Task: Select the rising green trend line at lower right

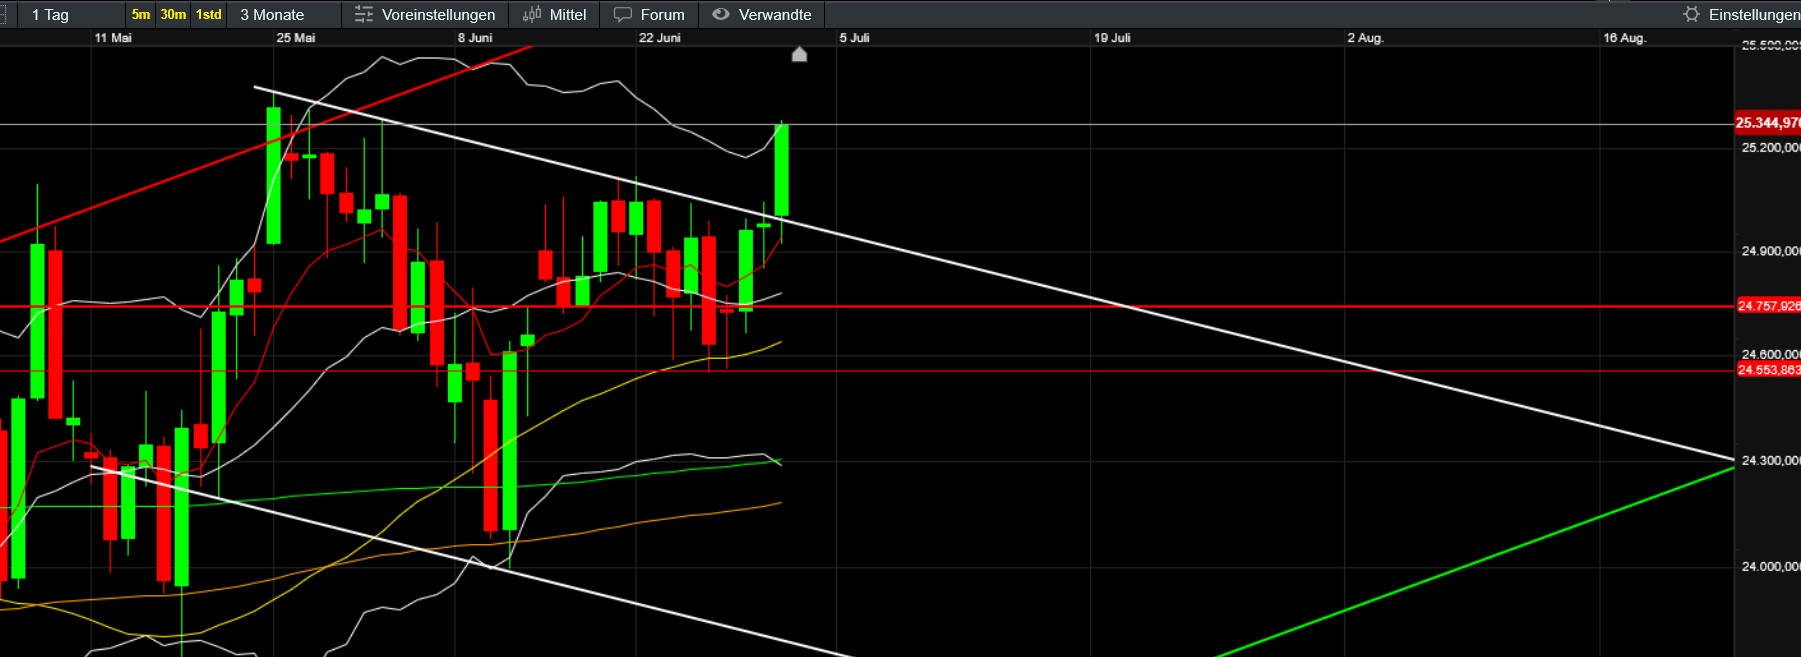Action: point(1475,562)
